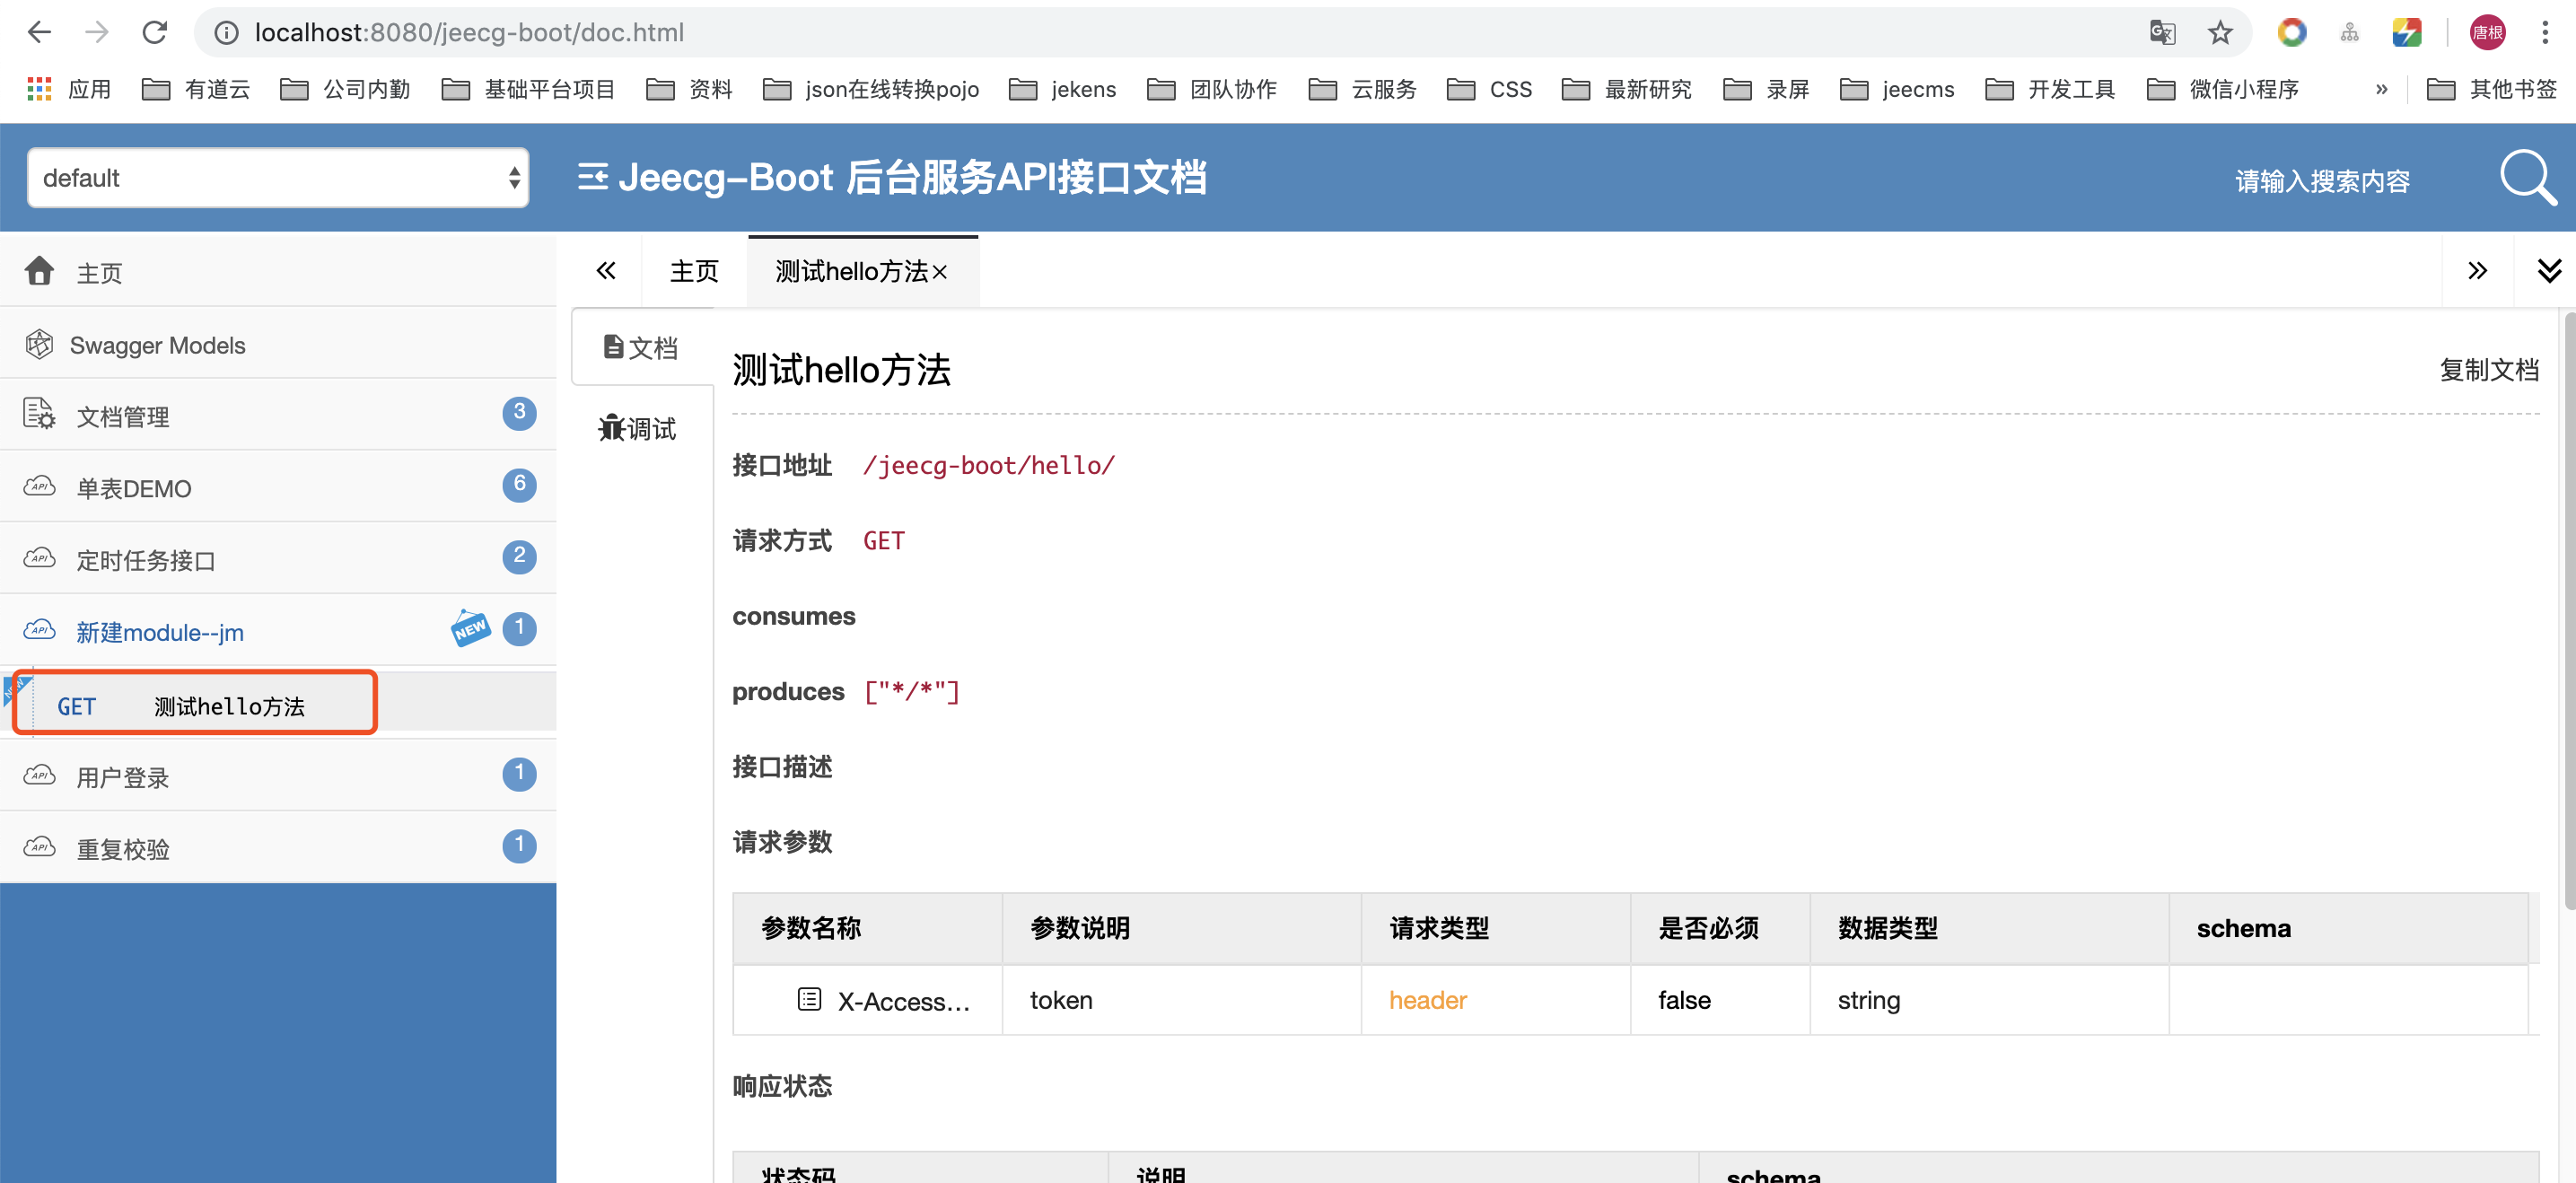Open the user profile avatar 唐根
This screenshot has width=2576, height=1183.
tap(2487, 33)
